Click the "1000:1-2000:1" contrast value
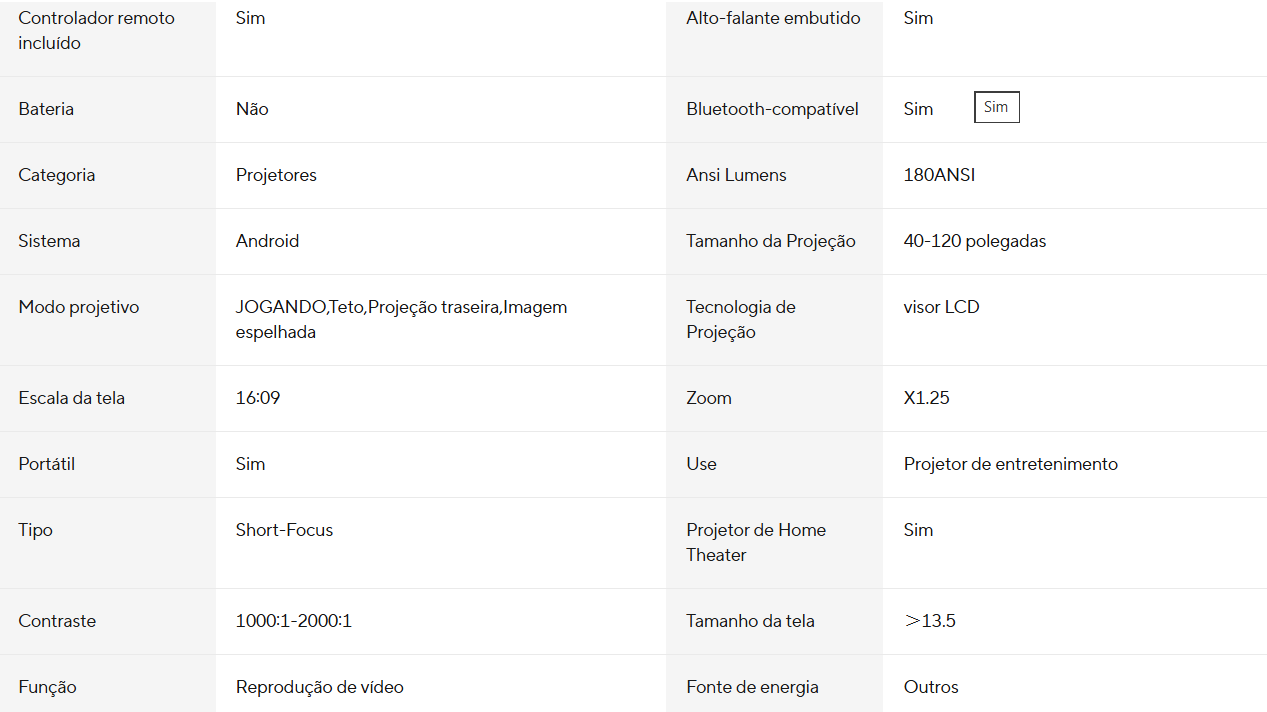The height and width of the screenshot is (712, 1267). 293,621
